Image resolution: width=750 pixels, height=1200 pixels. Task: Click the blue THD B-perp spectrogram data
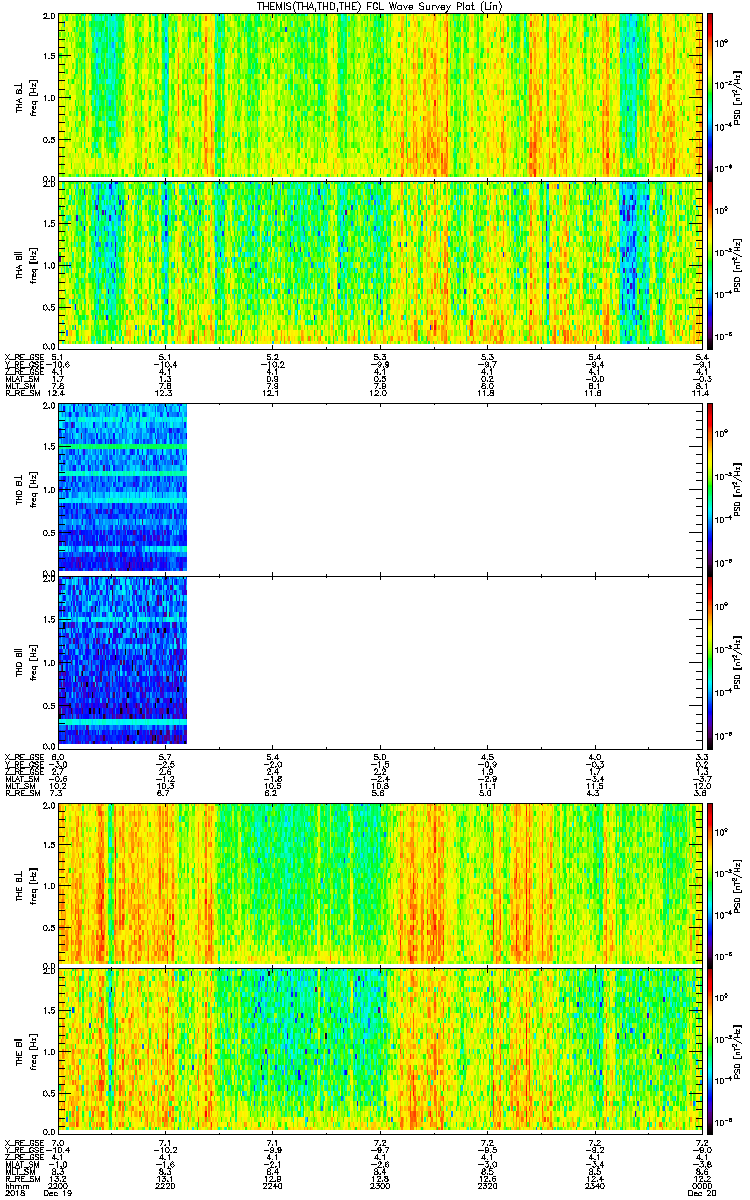point(123,489)
